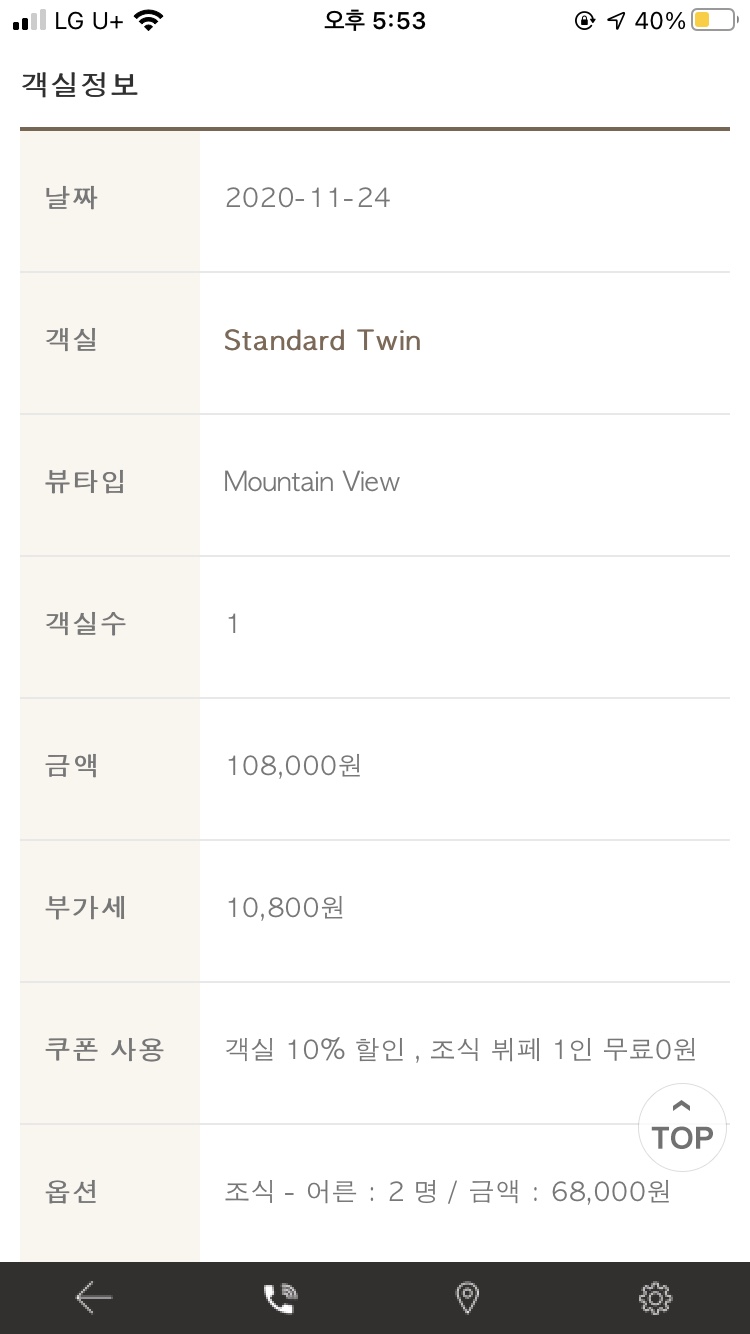Tap the location services arrow icon
750x1334 pixels.
(616, 20)
